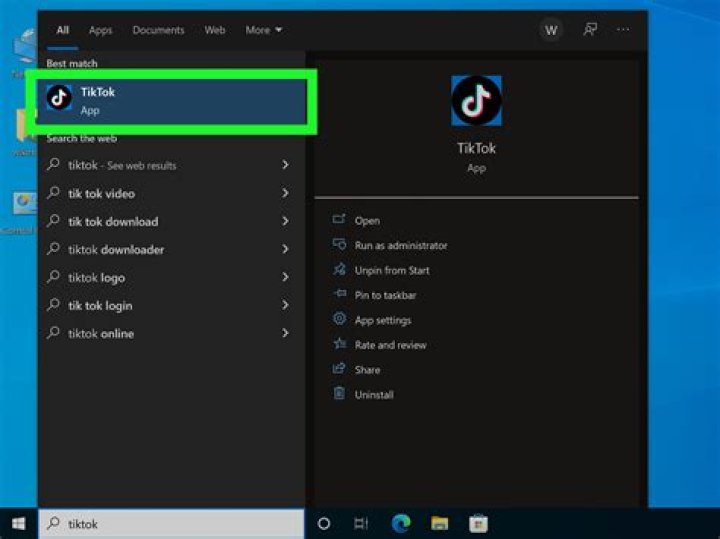Expand arrow for tik tok download
720x539 pixels.
pyautogui.click(x=285, y=221)
